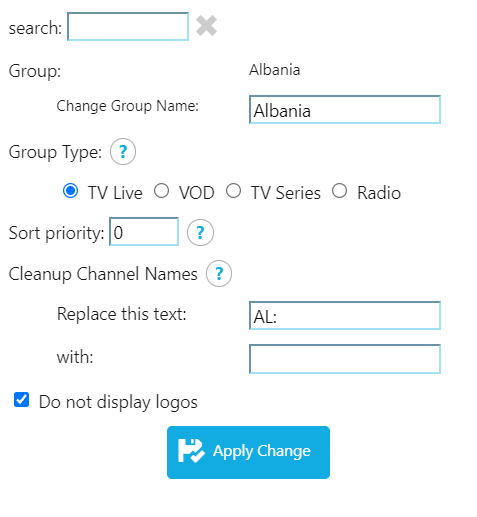Screen dimensions: 477x517
Task: Click the Apply Change button
Action: [x=248, y=452]
